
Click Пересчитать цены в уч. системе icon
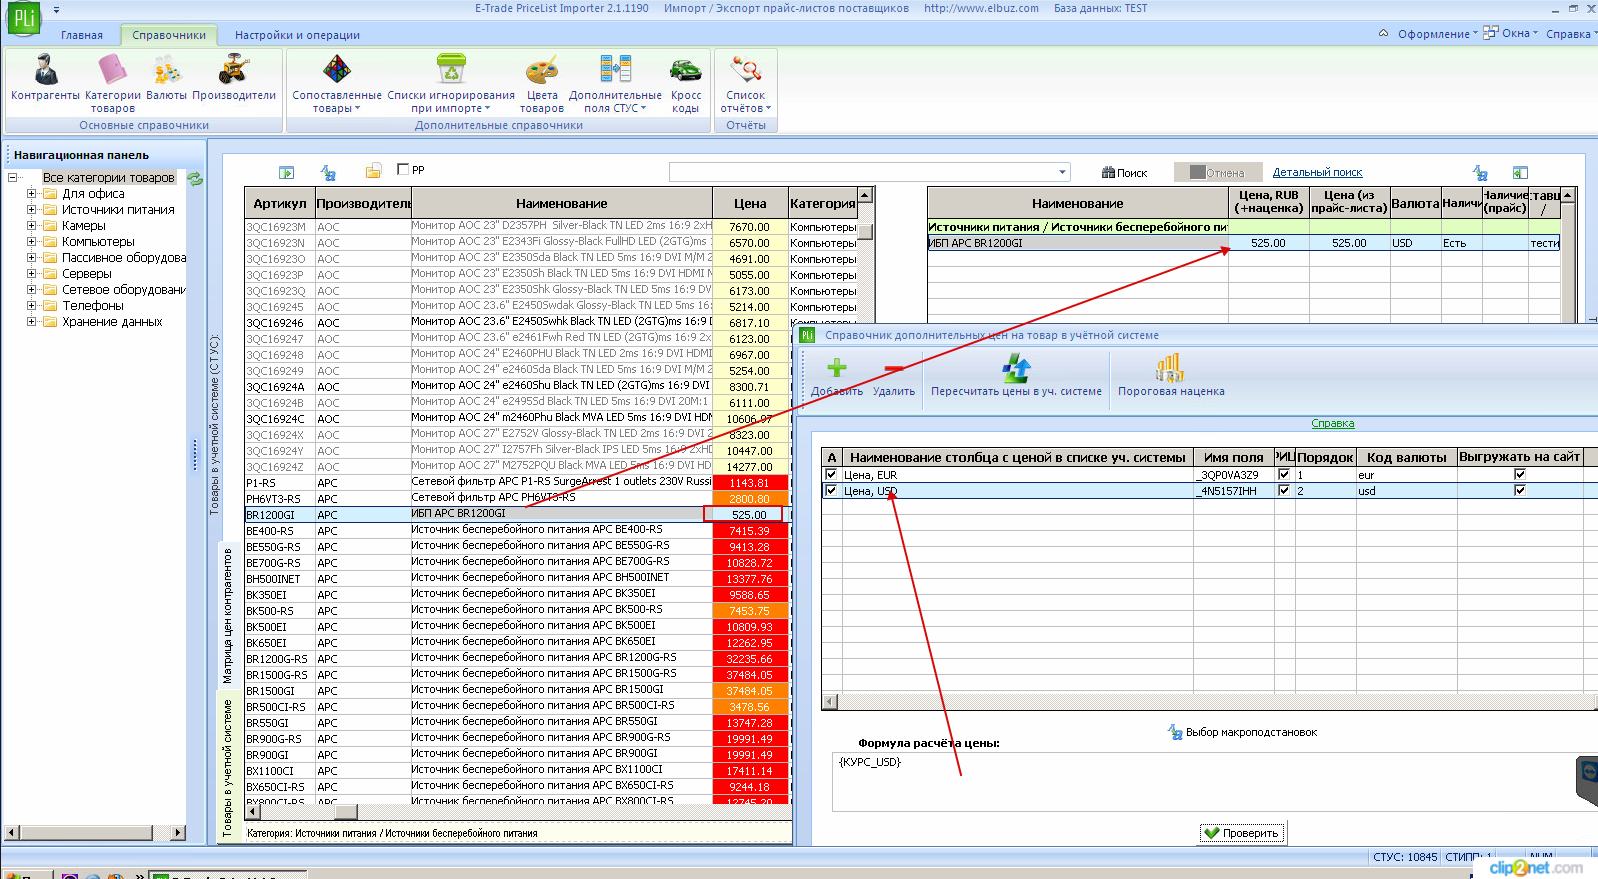point(1016,368)
